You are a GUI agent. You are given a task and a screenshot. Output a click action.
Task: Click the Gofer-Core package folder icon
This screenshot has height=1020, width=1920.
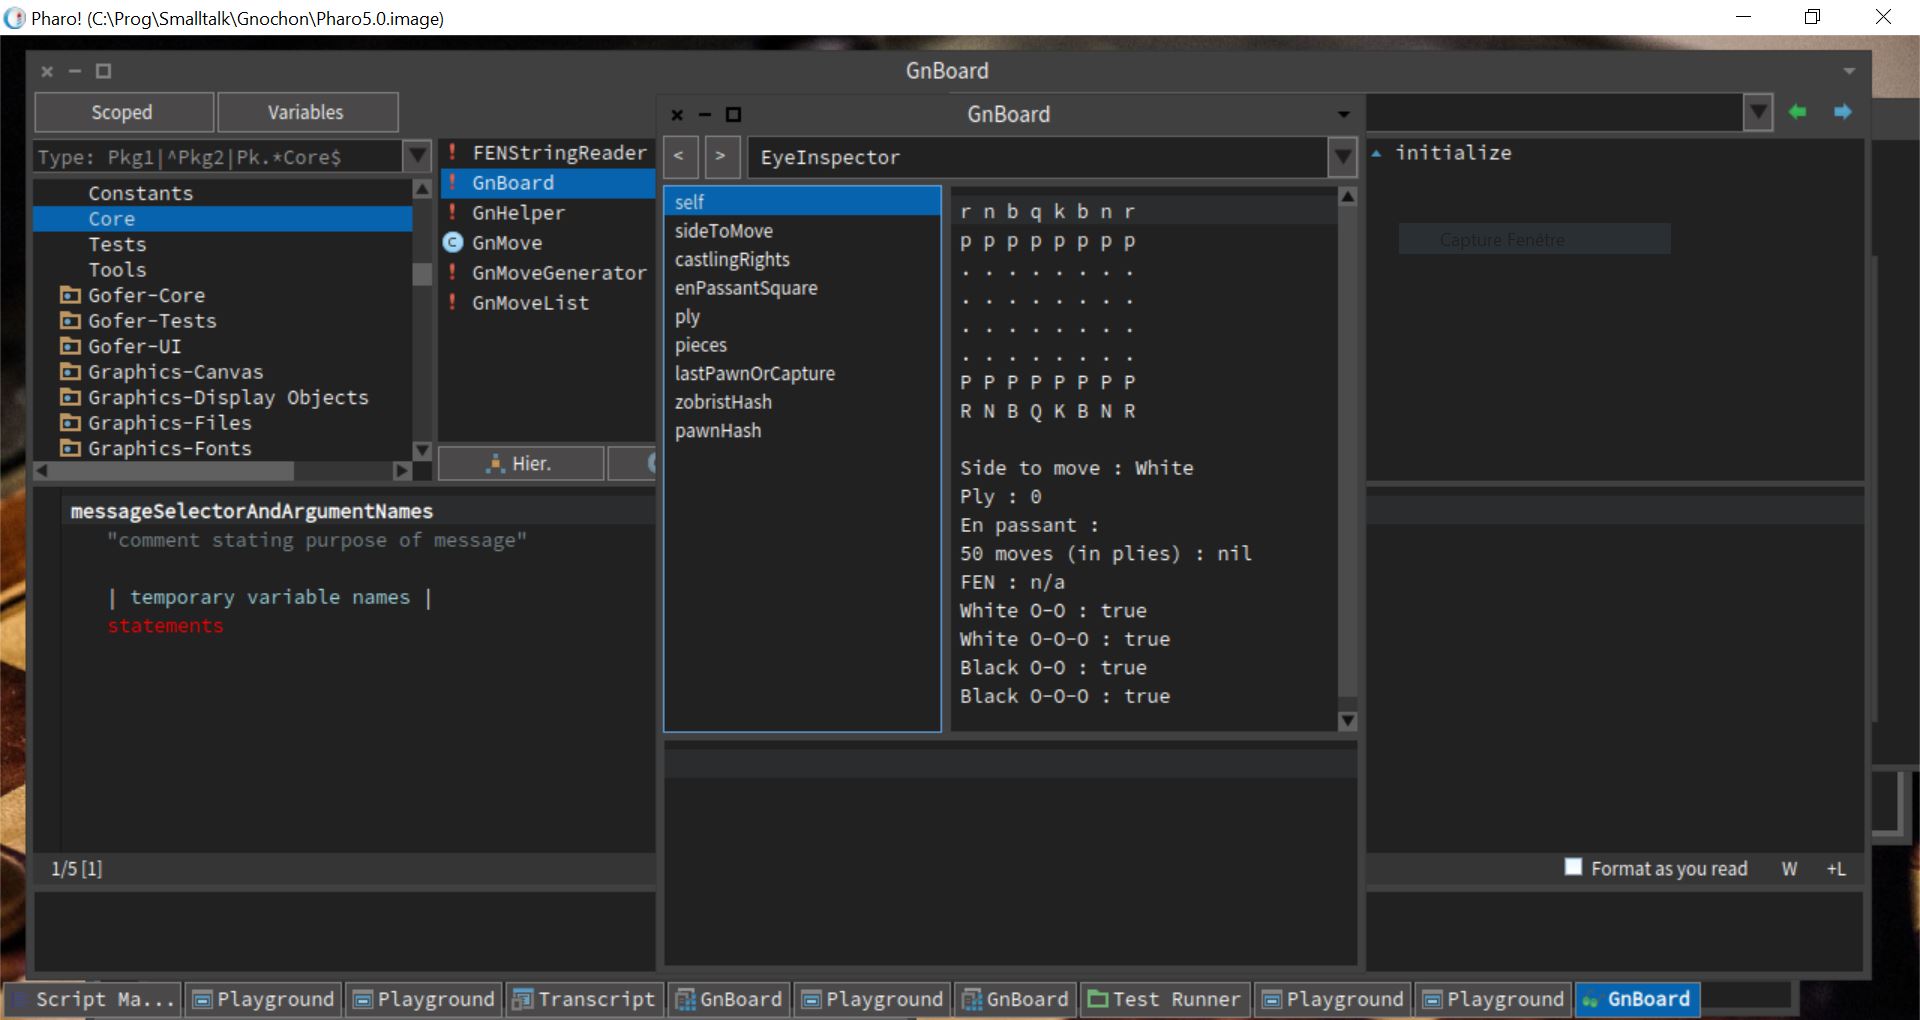70,295
